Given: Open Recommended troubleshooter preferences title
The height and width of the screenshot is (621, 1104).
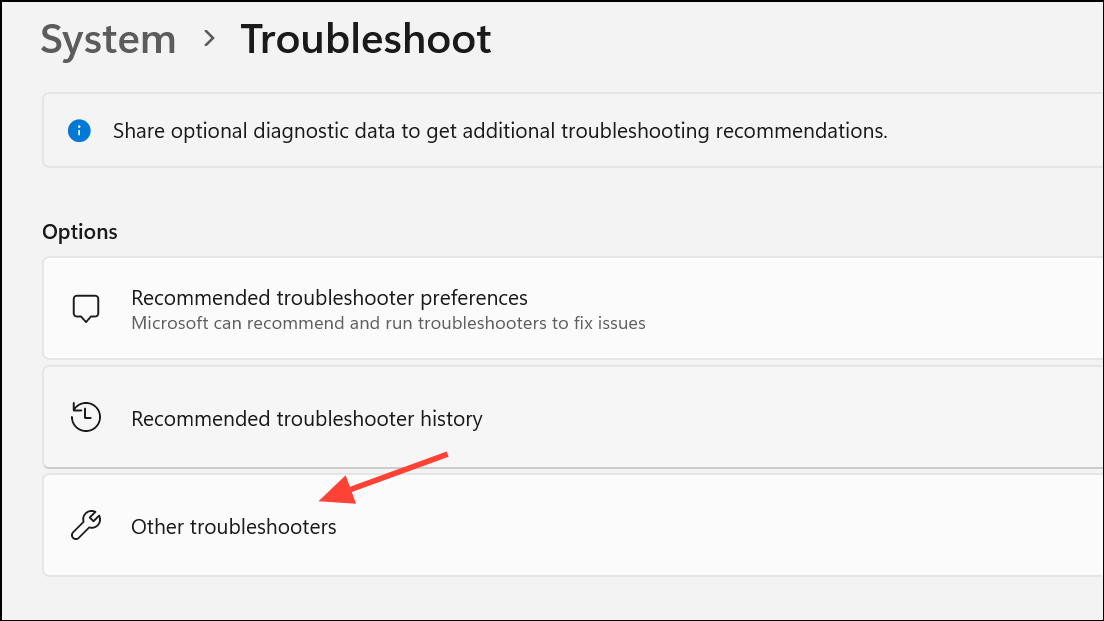Looking at the screenshot, I should coord(329,298).
